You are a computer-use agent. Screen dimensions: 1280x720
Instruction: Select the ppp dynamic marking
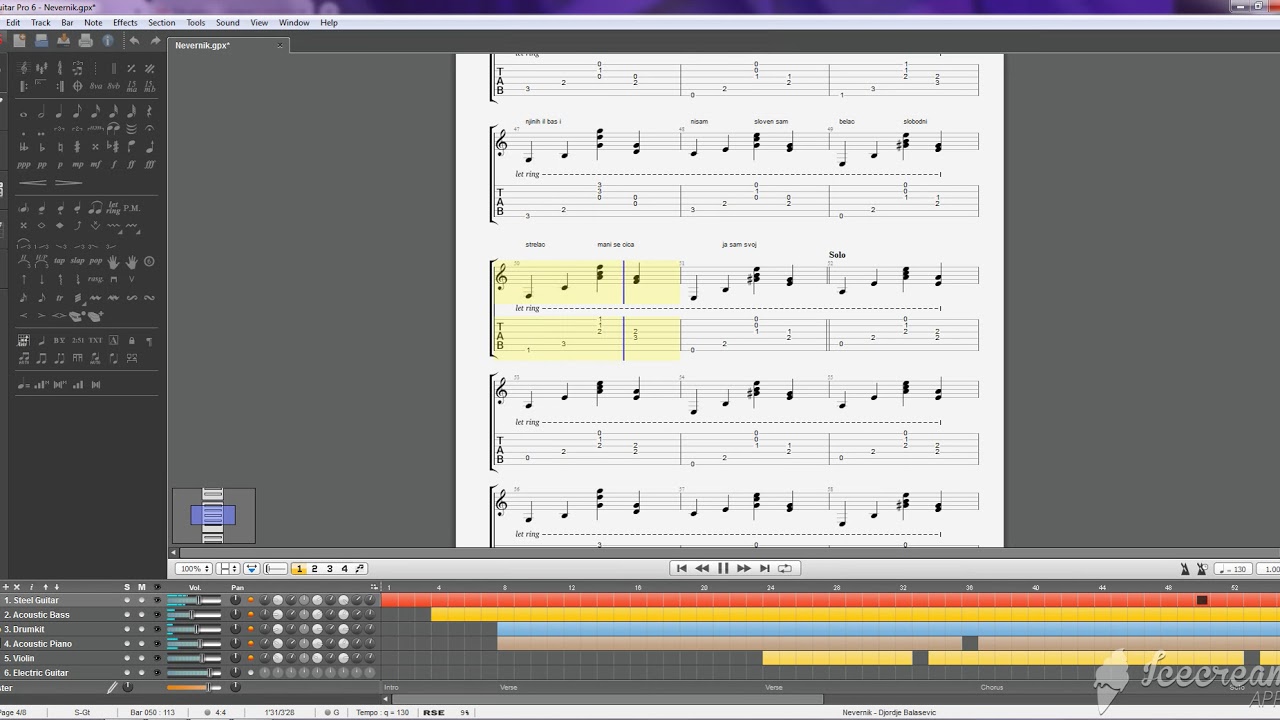23,164
